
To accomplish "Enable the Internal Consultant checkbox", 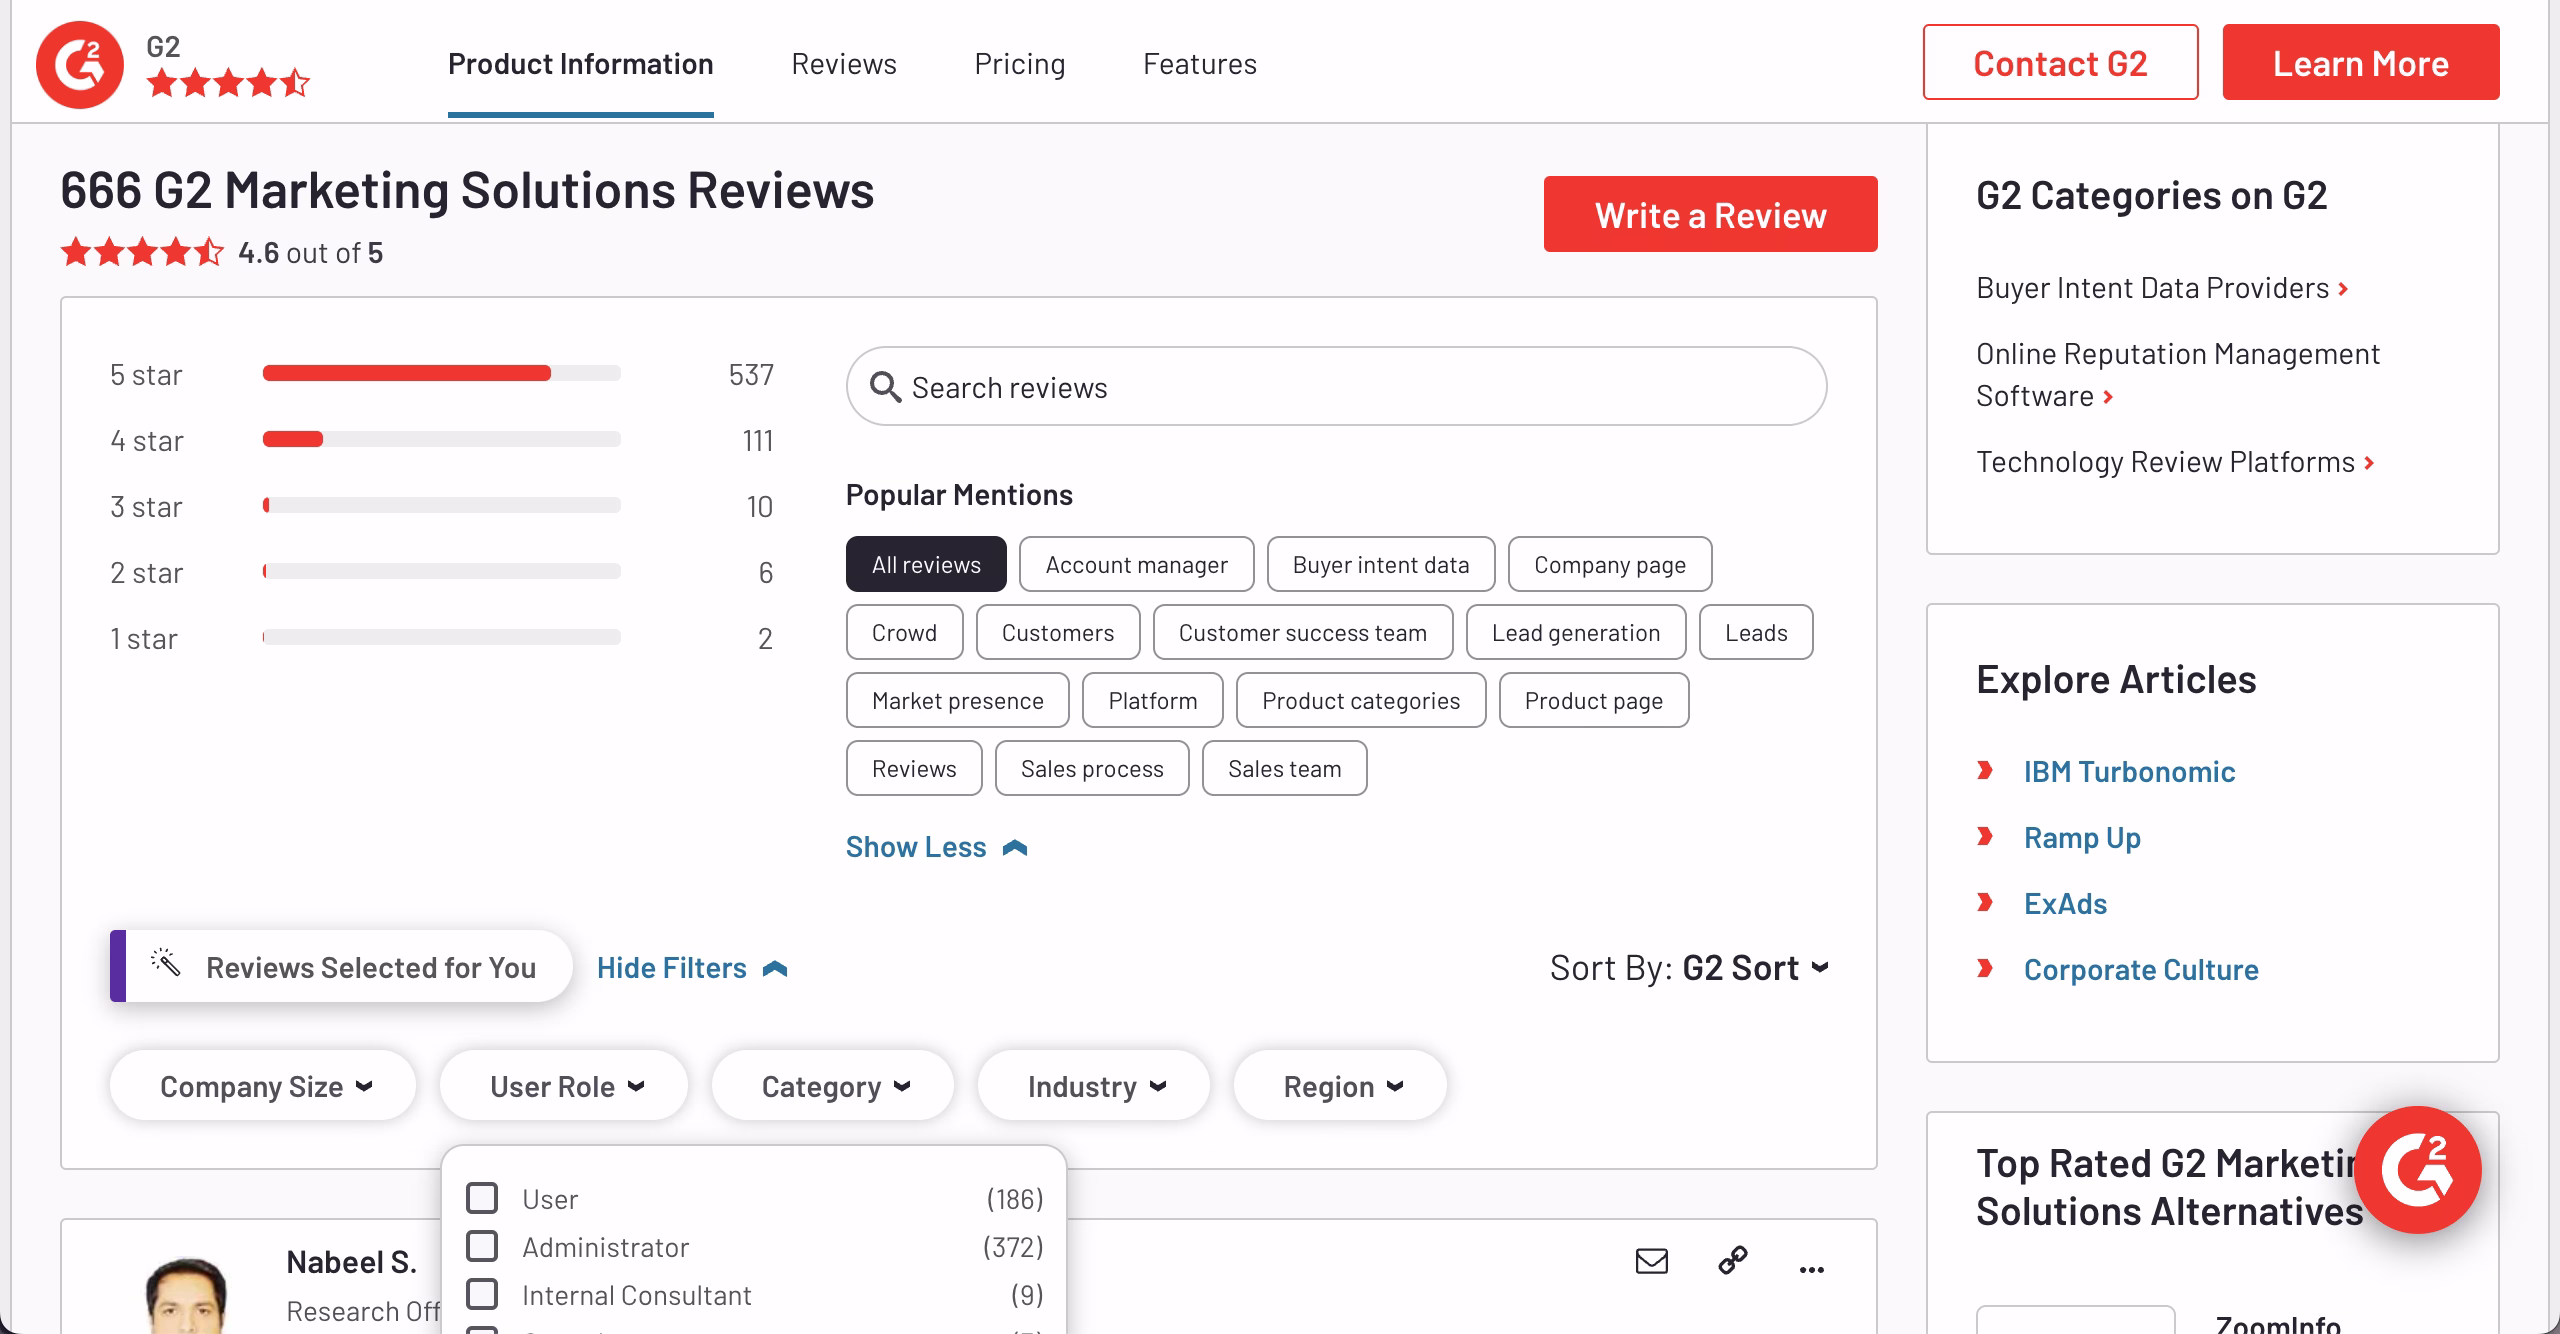I will [x=482, y=1294].
